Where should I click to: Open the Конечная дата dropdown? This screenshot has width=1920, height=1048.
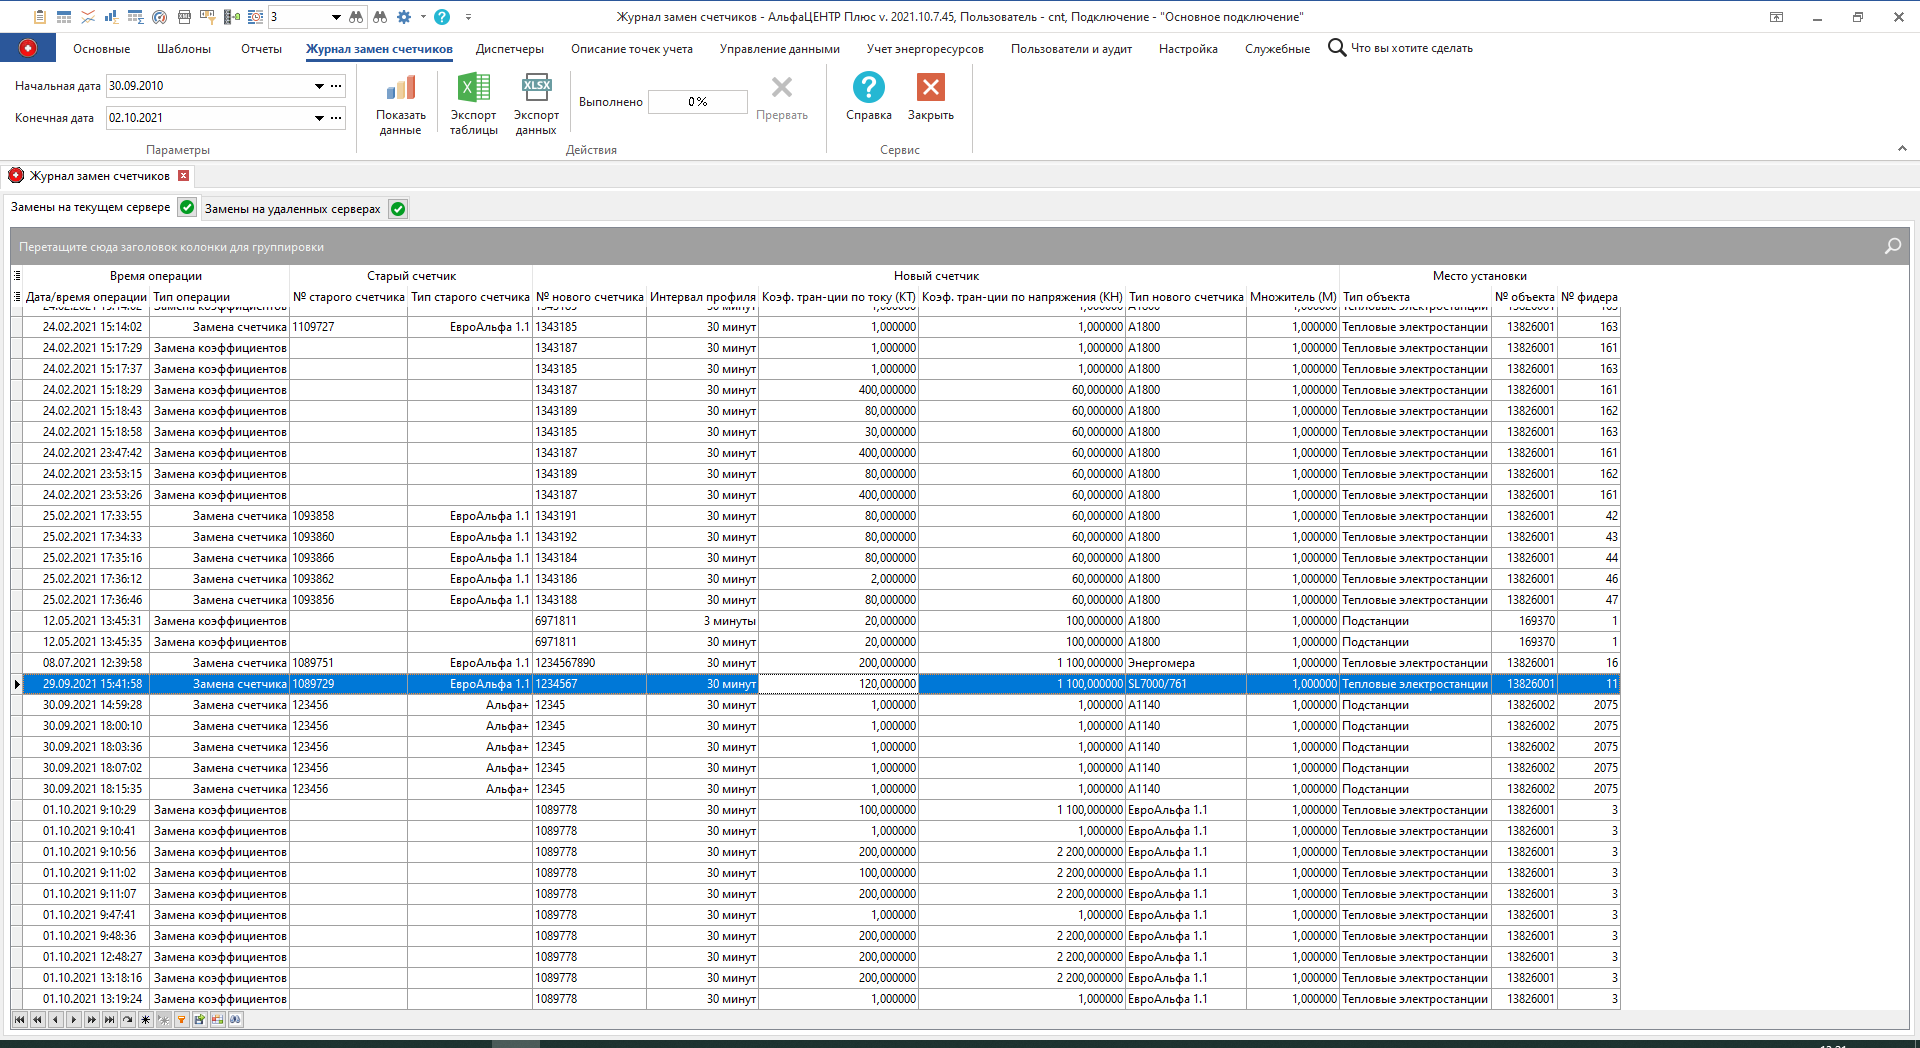pos(317,118)
